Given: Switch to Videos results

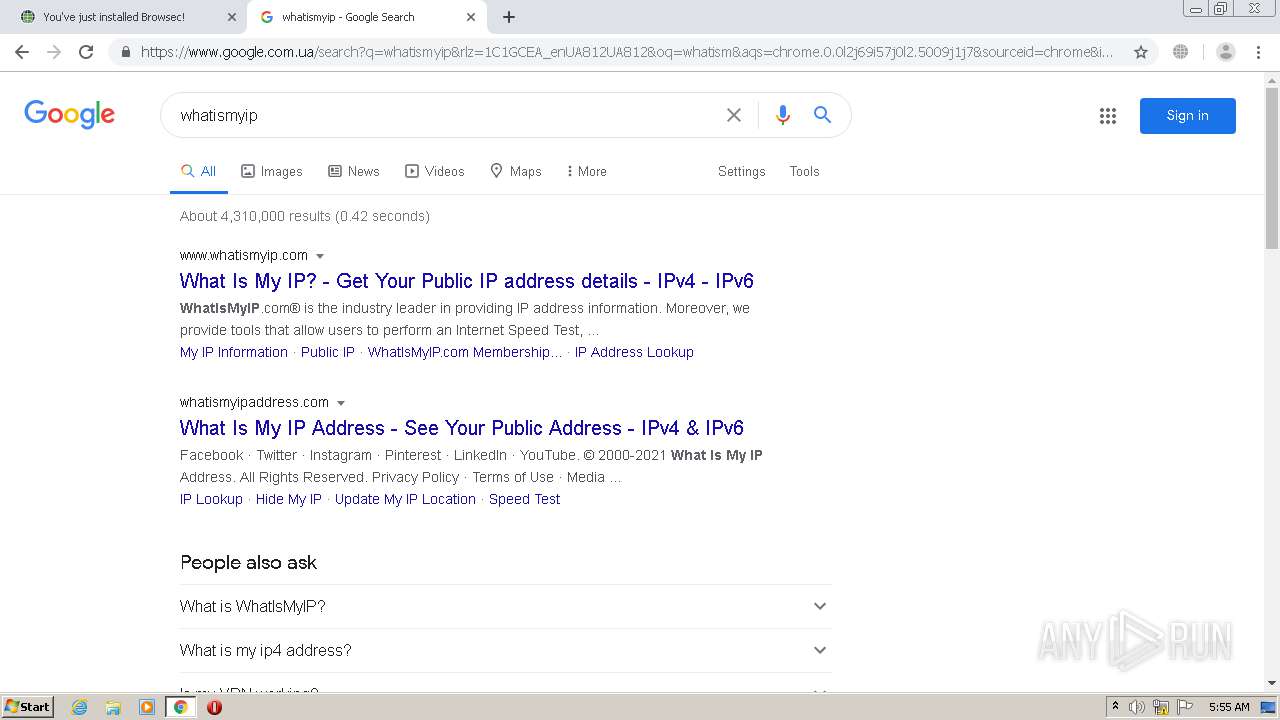Looking at the screenshot, I should click(x=435, y=171).
